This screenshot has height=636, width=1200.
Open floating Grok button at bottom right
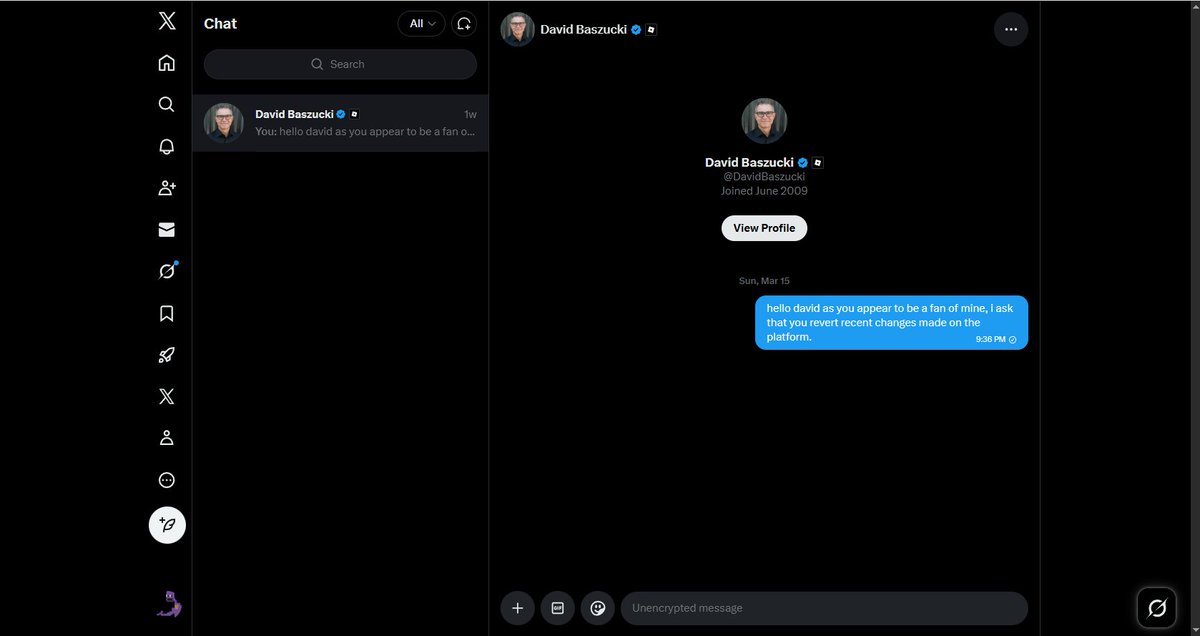pyautogui.click(x=1157, y=607)
